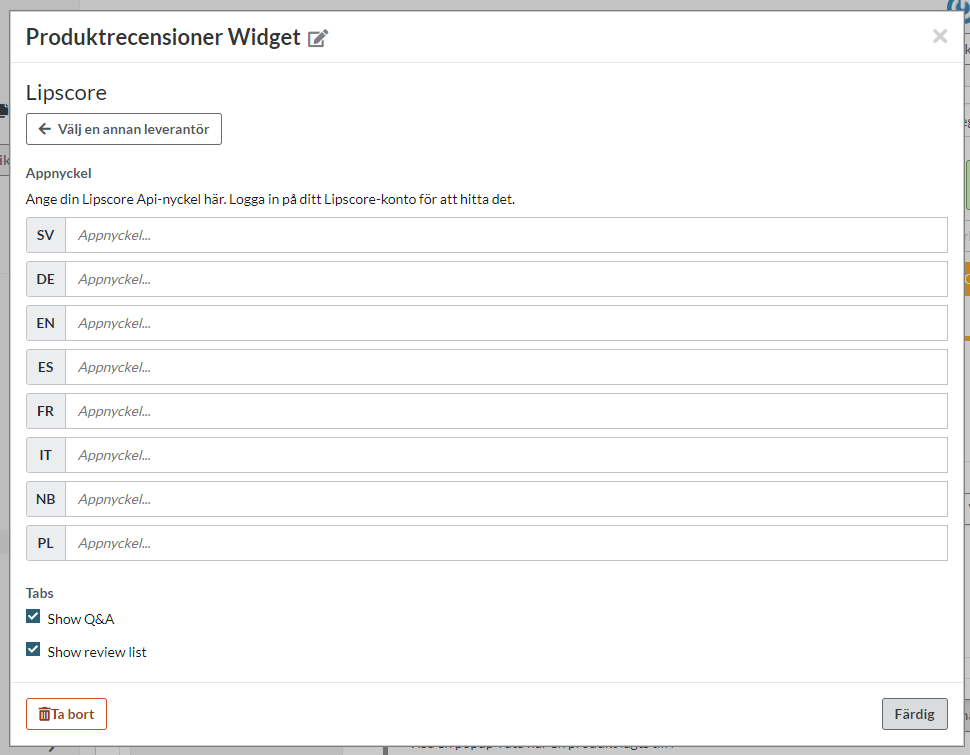Toggle the Show Q&A checkbox
The width and height of the screenshot is (970, 755).
coord(33,617)
